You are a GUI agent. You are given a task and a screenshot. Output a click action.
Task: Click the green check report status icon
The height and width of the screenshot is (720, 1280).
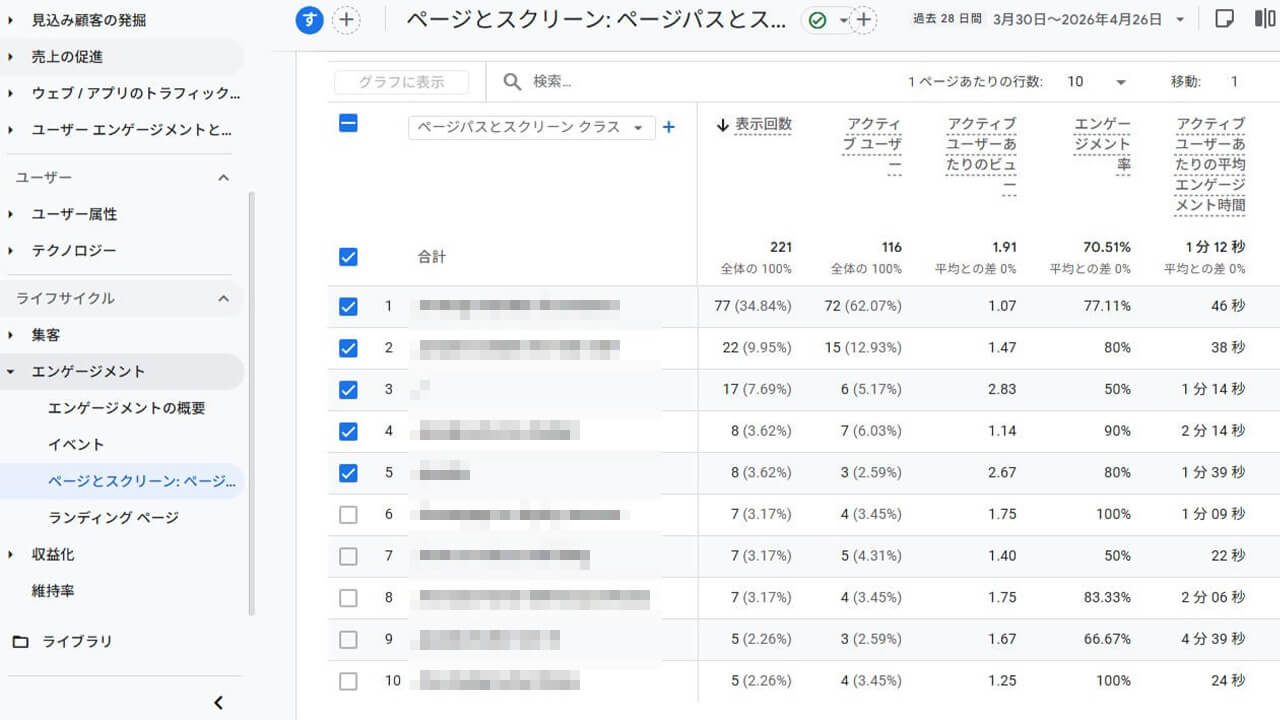coord(818,20)
